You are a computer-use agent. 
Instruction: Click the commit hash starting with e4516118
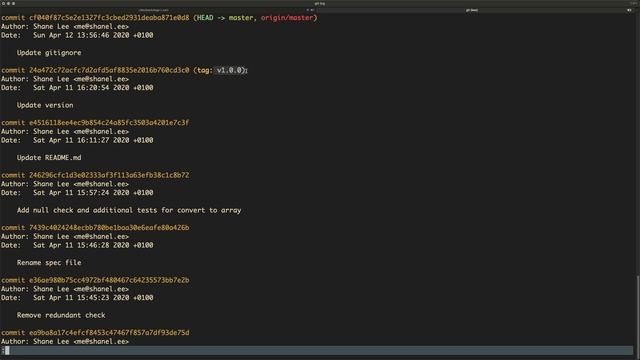[109, 122]
